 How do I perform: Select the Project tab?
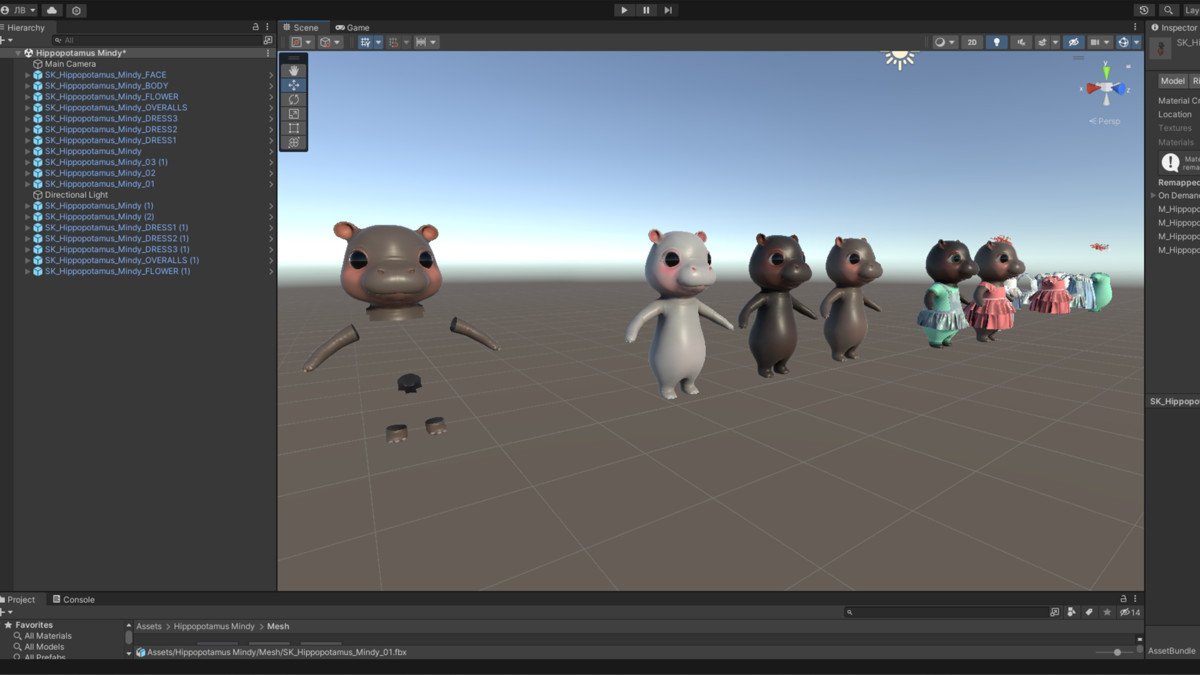[19, 599]
